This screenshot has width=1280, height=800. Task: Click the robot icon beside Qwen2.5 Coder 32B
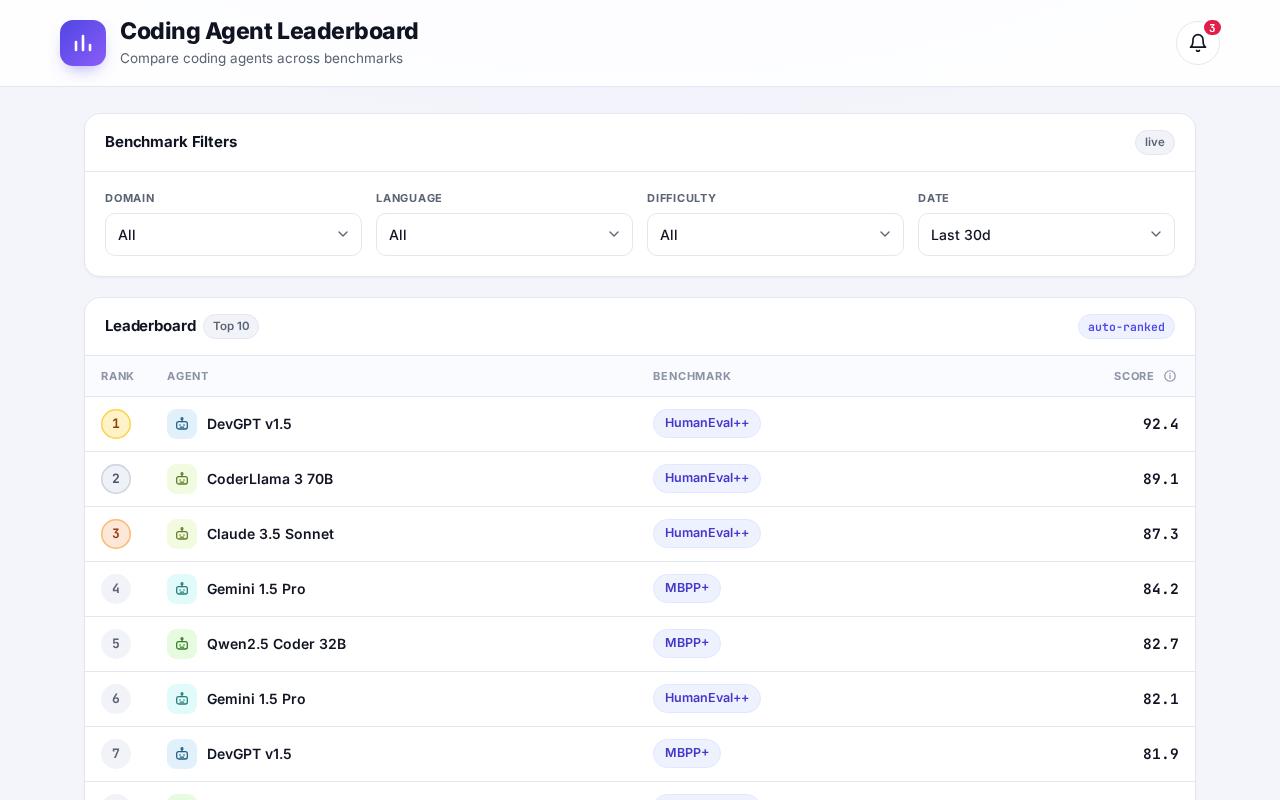182,644
